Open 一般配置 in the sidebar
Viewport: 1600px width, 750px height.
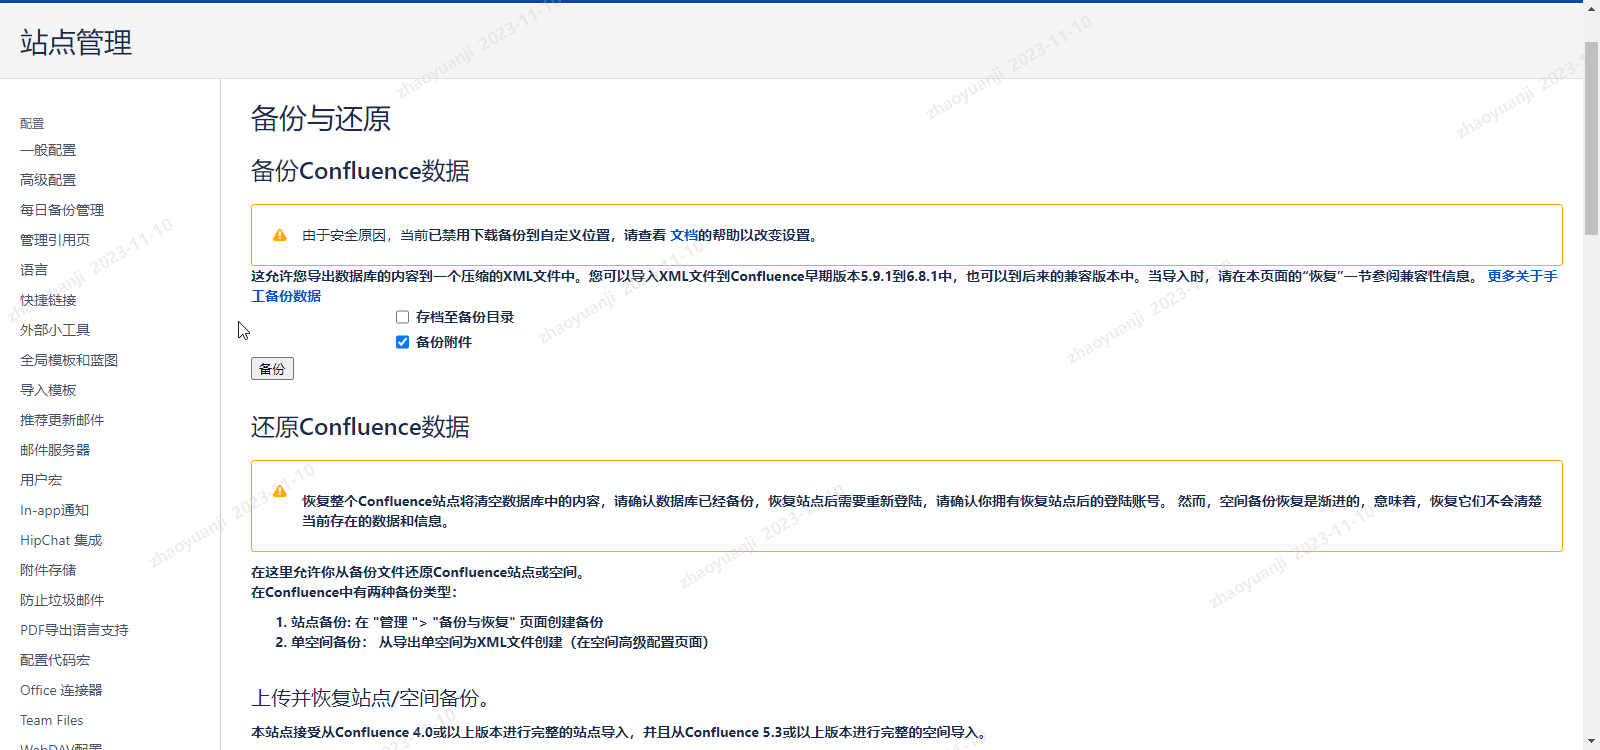(x=48, y=150)
